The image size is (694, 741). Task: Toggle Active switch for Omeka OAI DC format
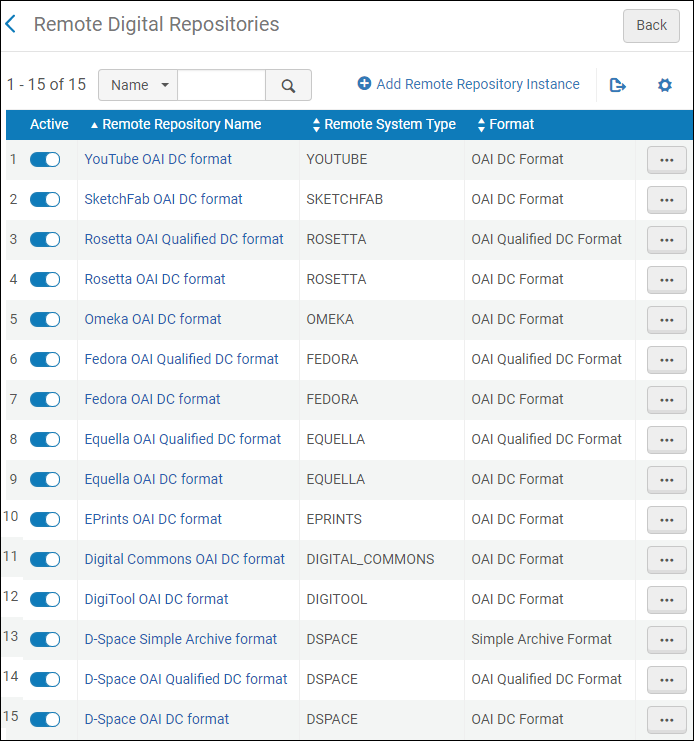[x=45, y=319]
